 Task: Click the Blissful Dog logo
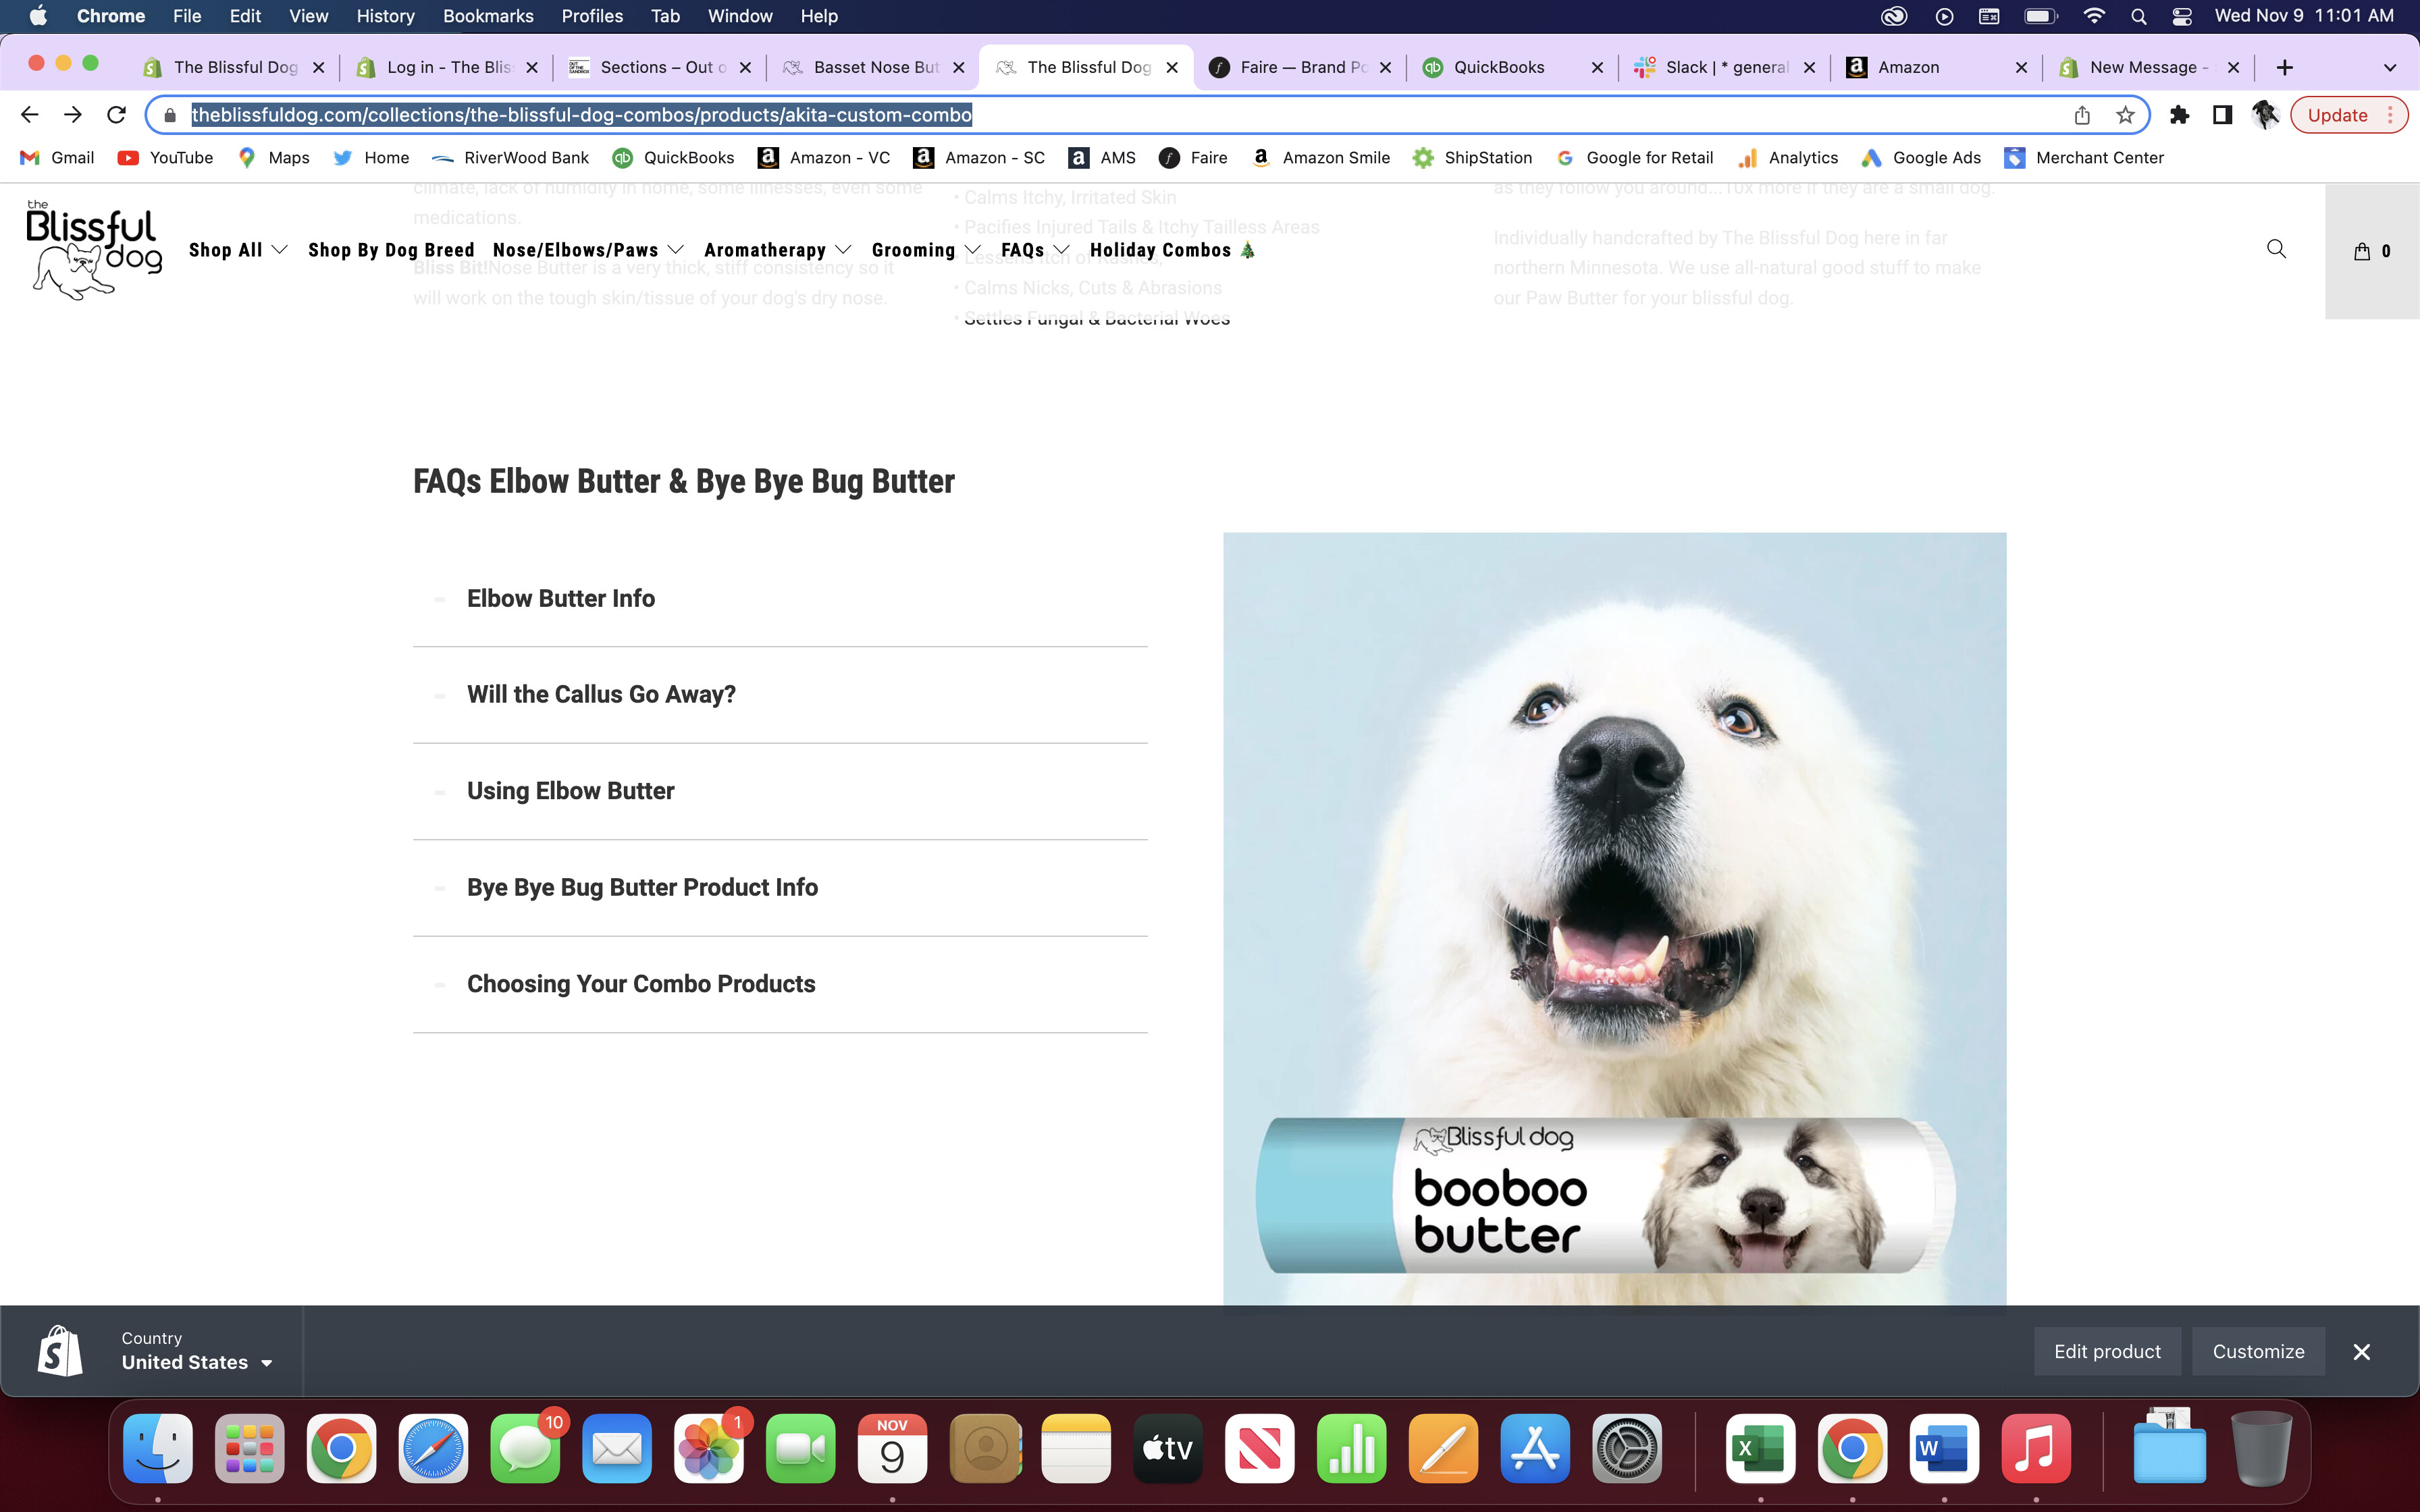94,250
